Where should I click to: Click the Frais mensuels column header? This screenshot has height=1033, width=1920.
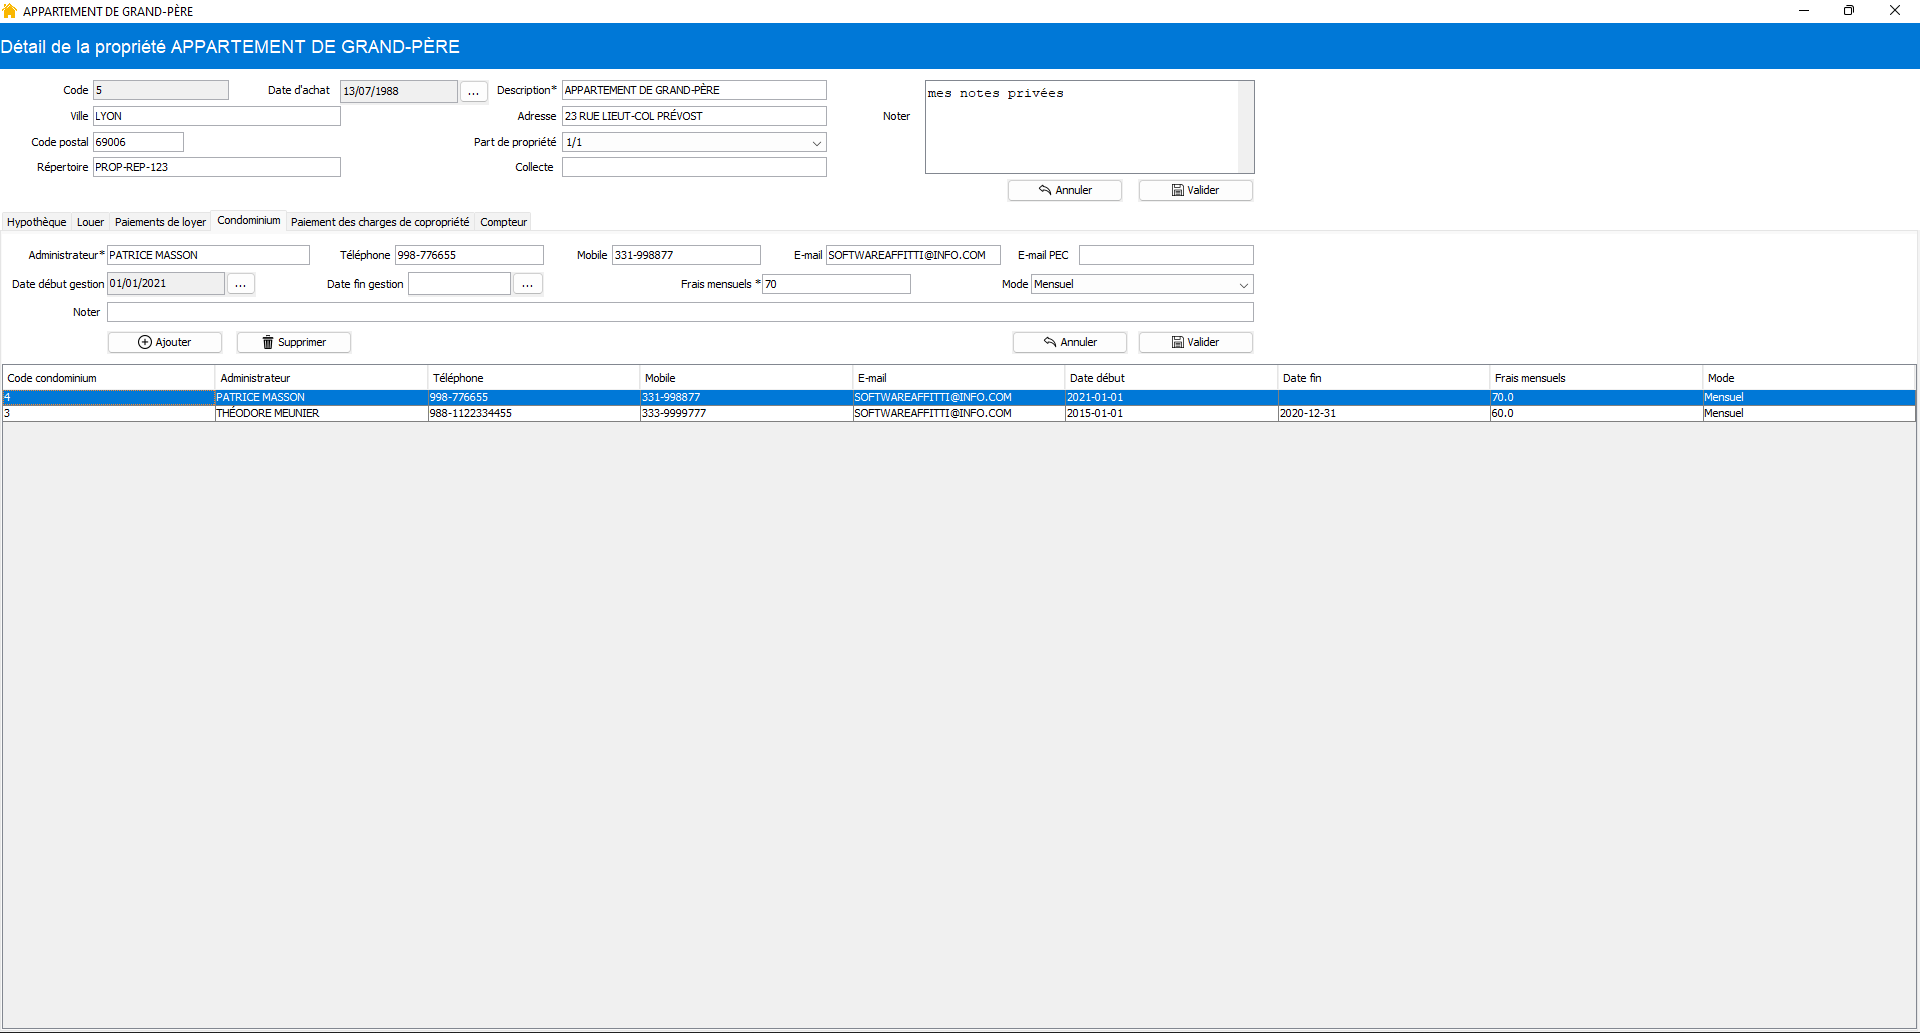[1596, 378]
